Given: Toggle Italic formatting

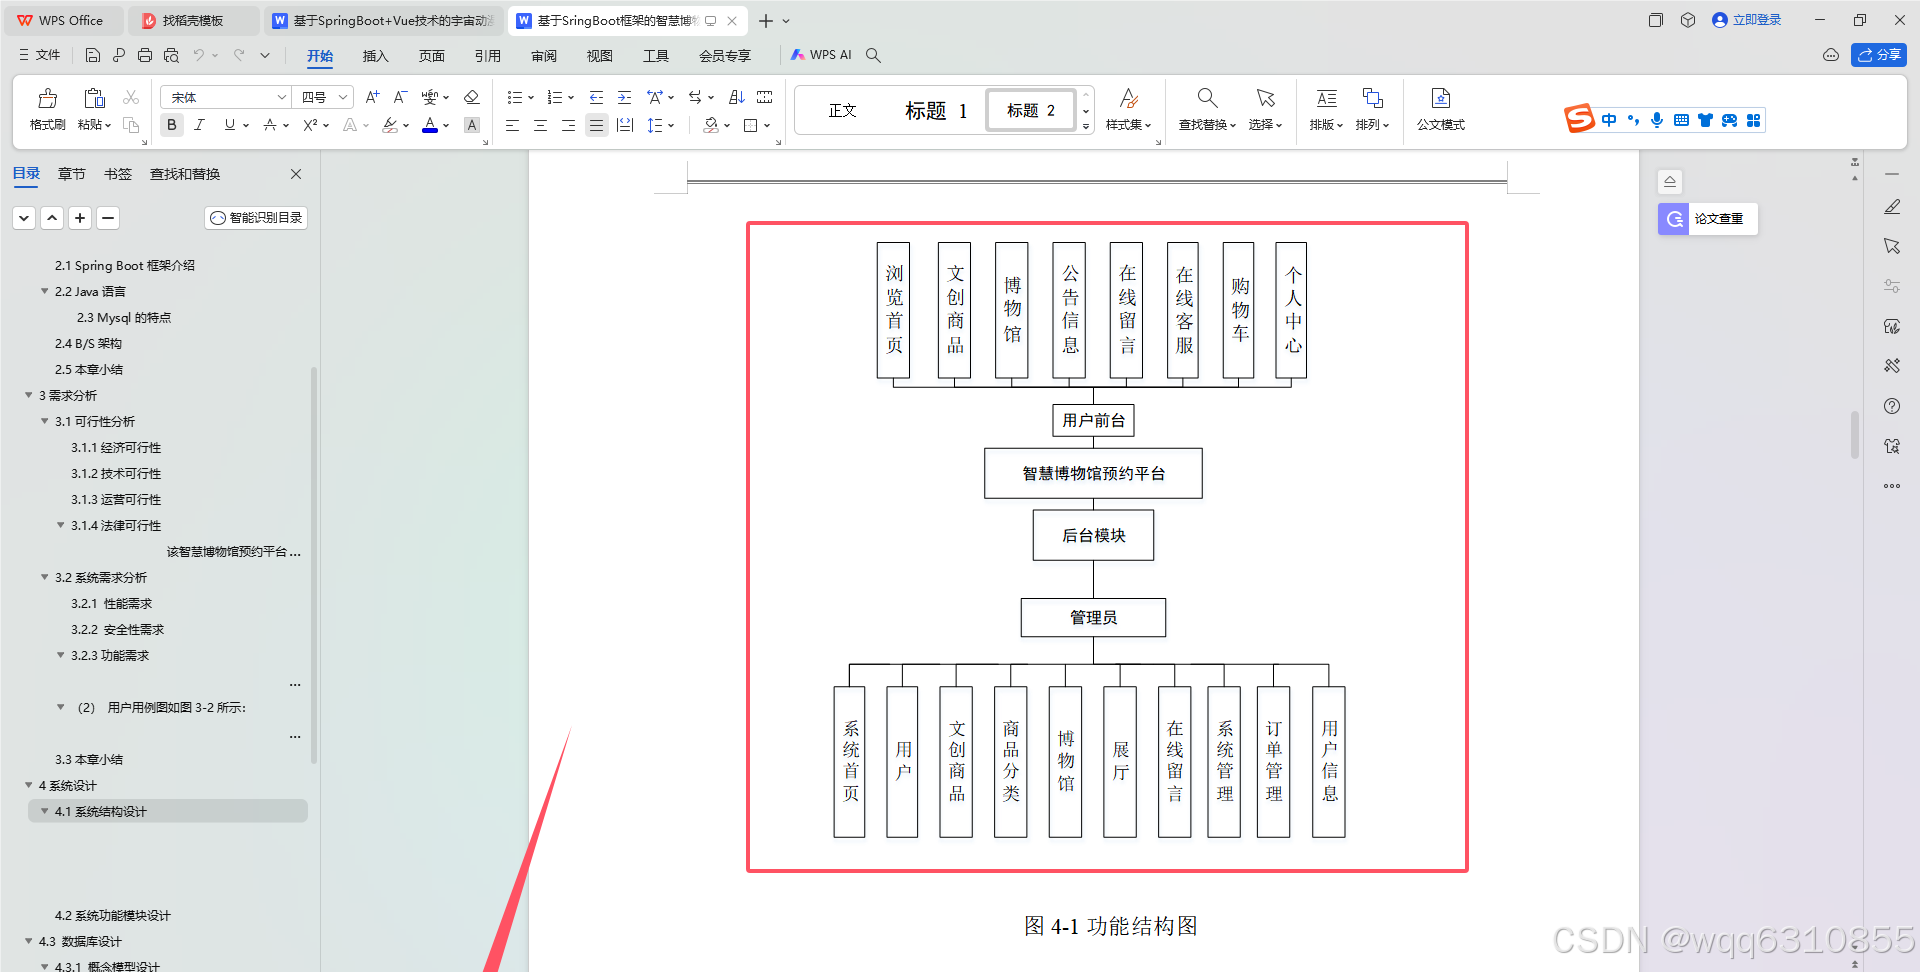Looking at the screenshot, I should (199, 125).
